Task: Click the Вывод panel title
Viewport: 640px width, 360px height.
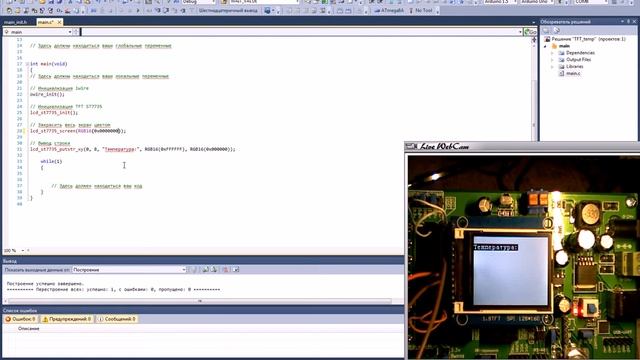Action: point(10,261)
